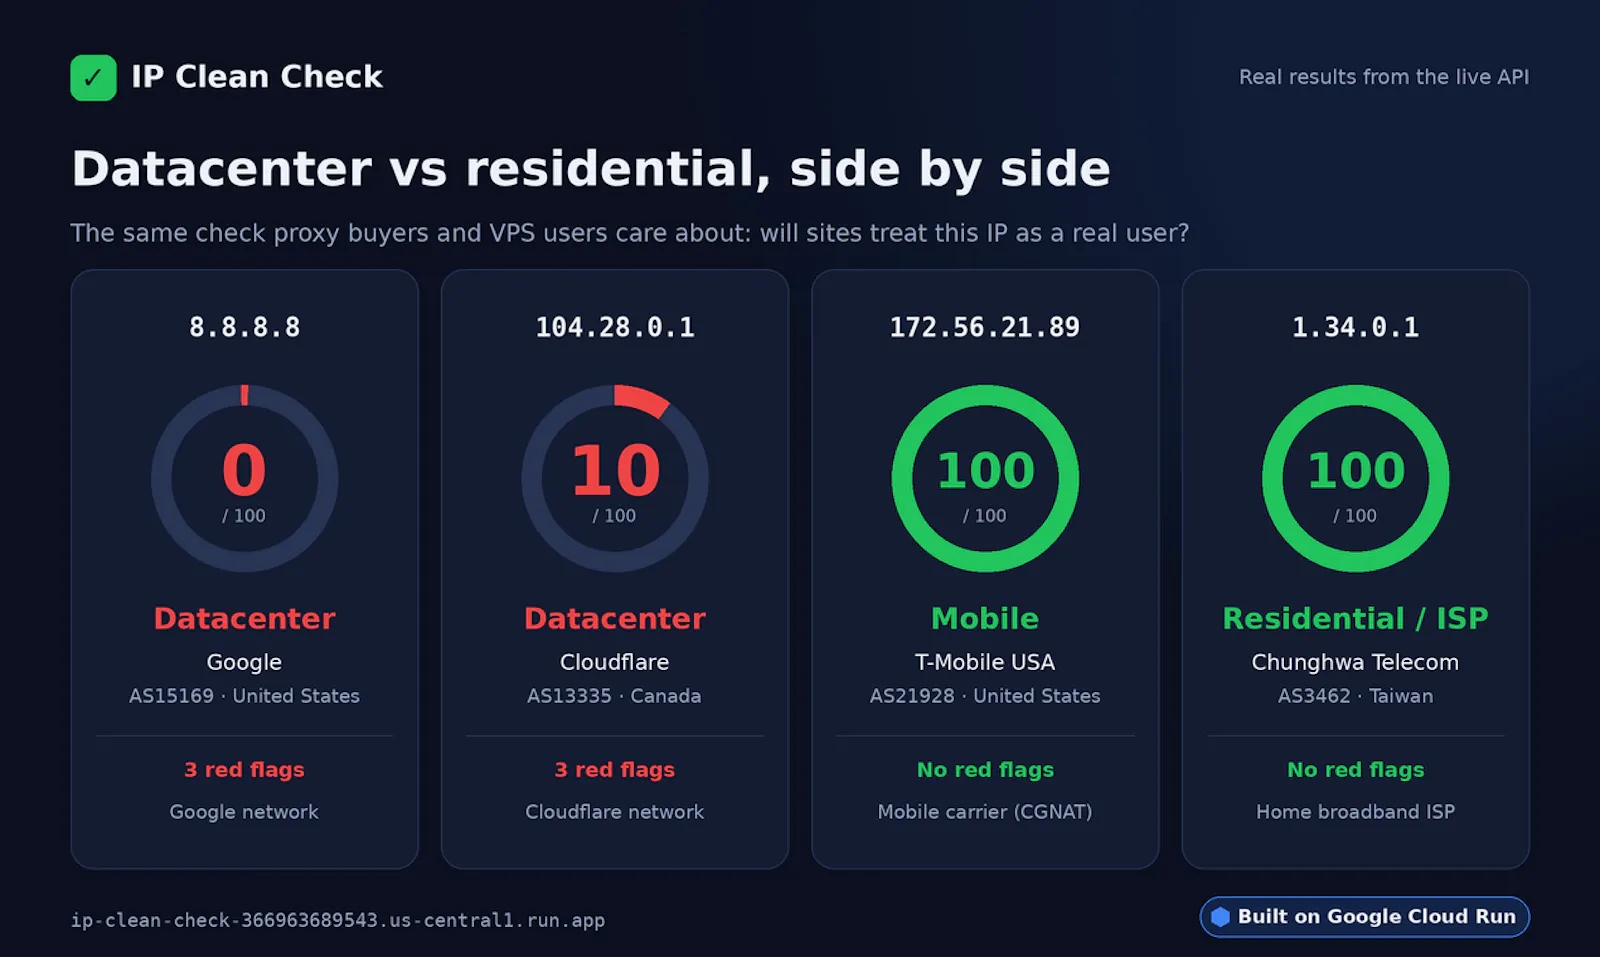Click the green checkmark logo icon
The image size is (1600, 957).
pyautogui.click(x=93, y=78)
